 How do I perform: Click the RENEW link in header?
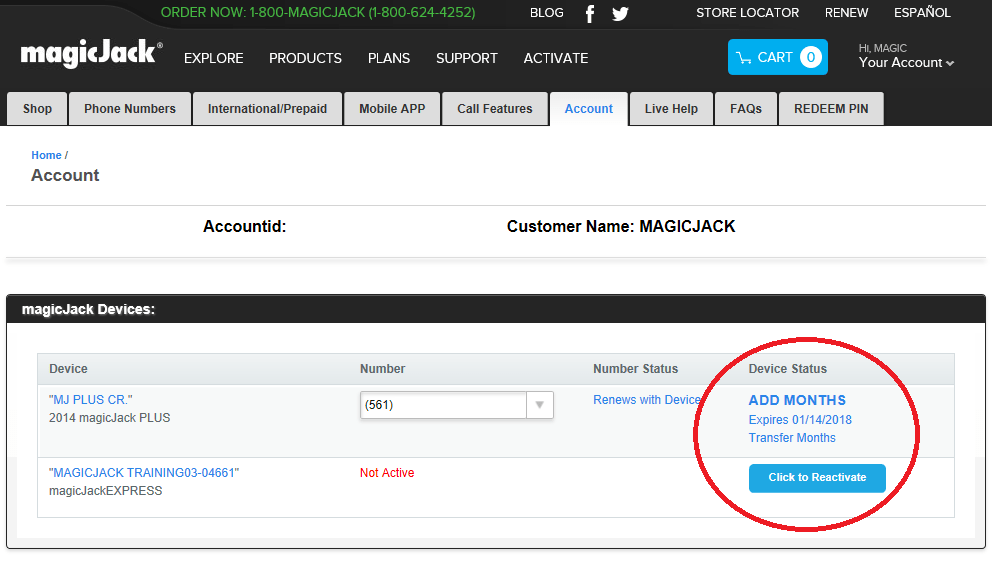tap(846, 13)
